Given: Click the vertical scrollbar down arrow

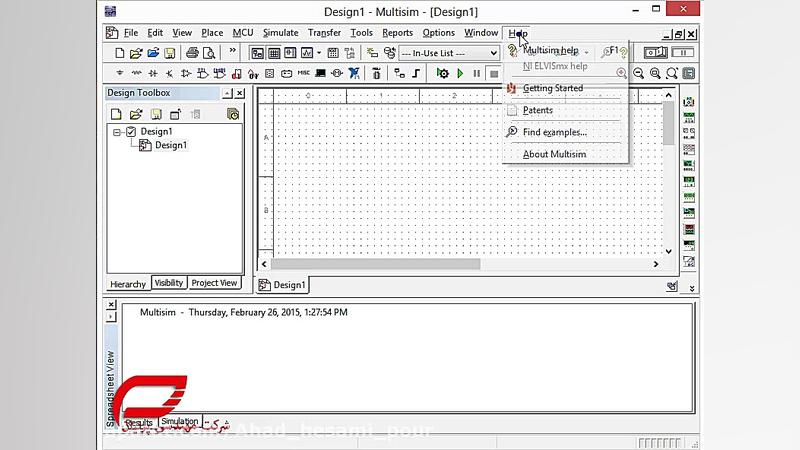Looking at the screenshot, I should click(x=668, y=251).
